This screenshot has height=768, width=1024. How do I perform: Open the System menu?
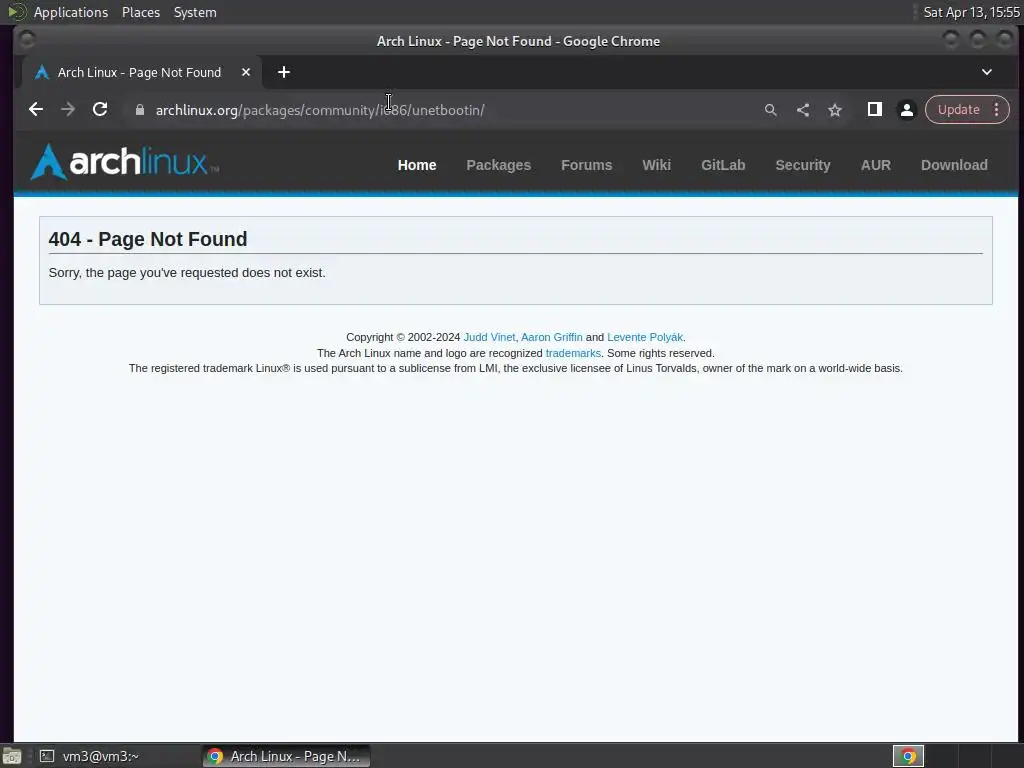[x=195, y=12]
